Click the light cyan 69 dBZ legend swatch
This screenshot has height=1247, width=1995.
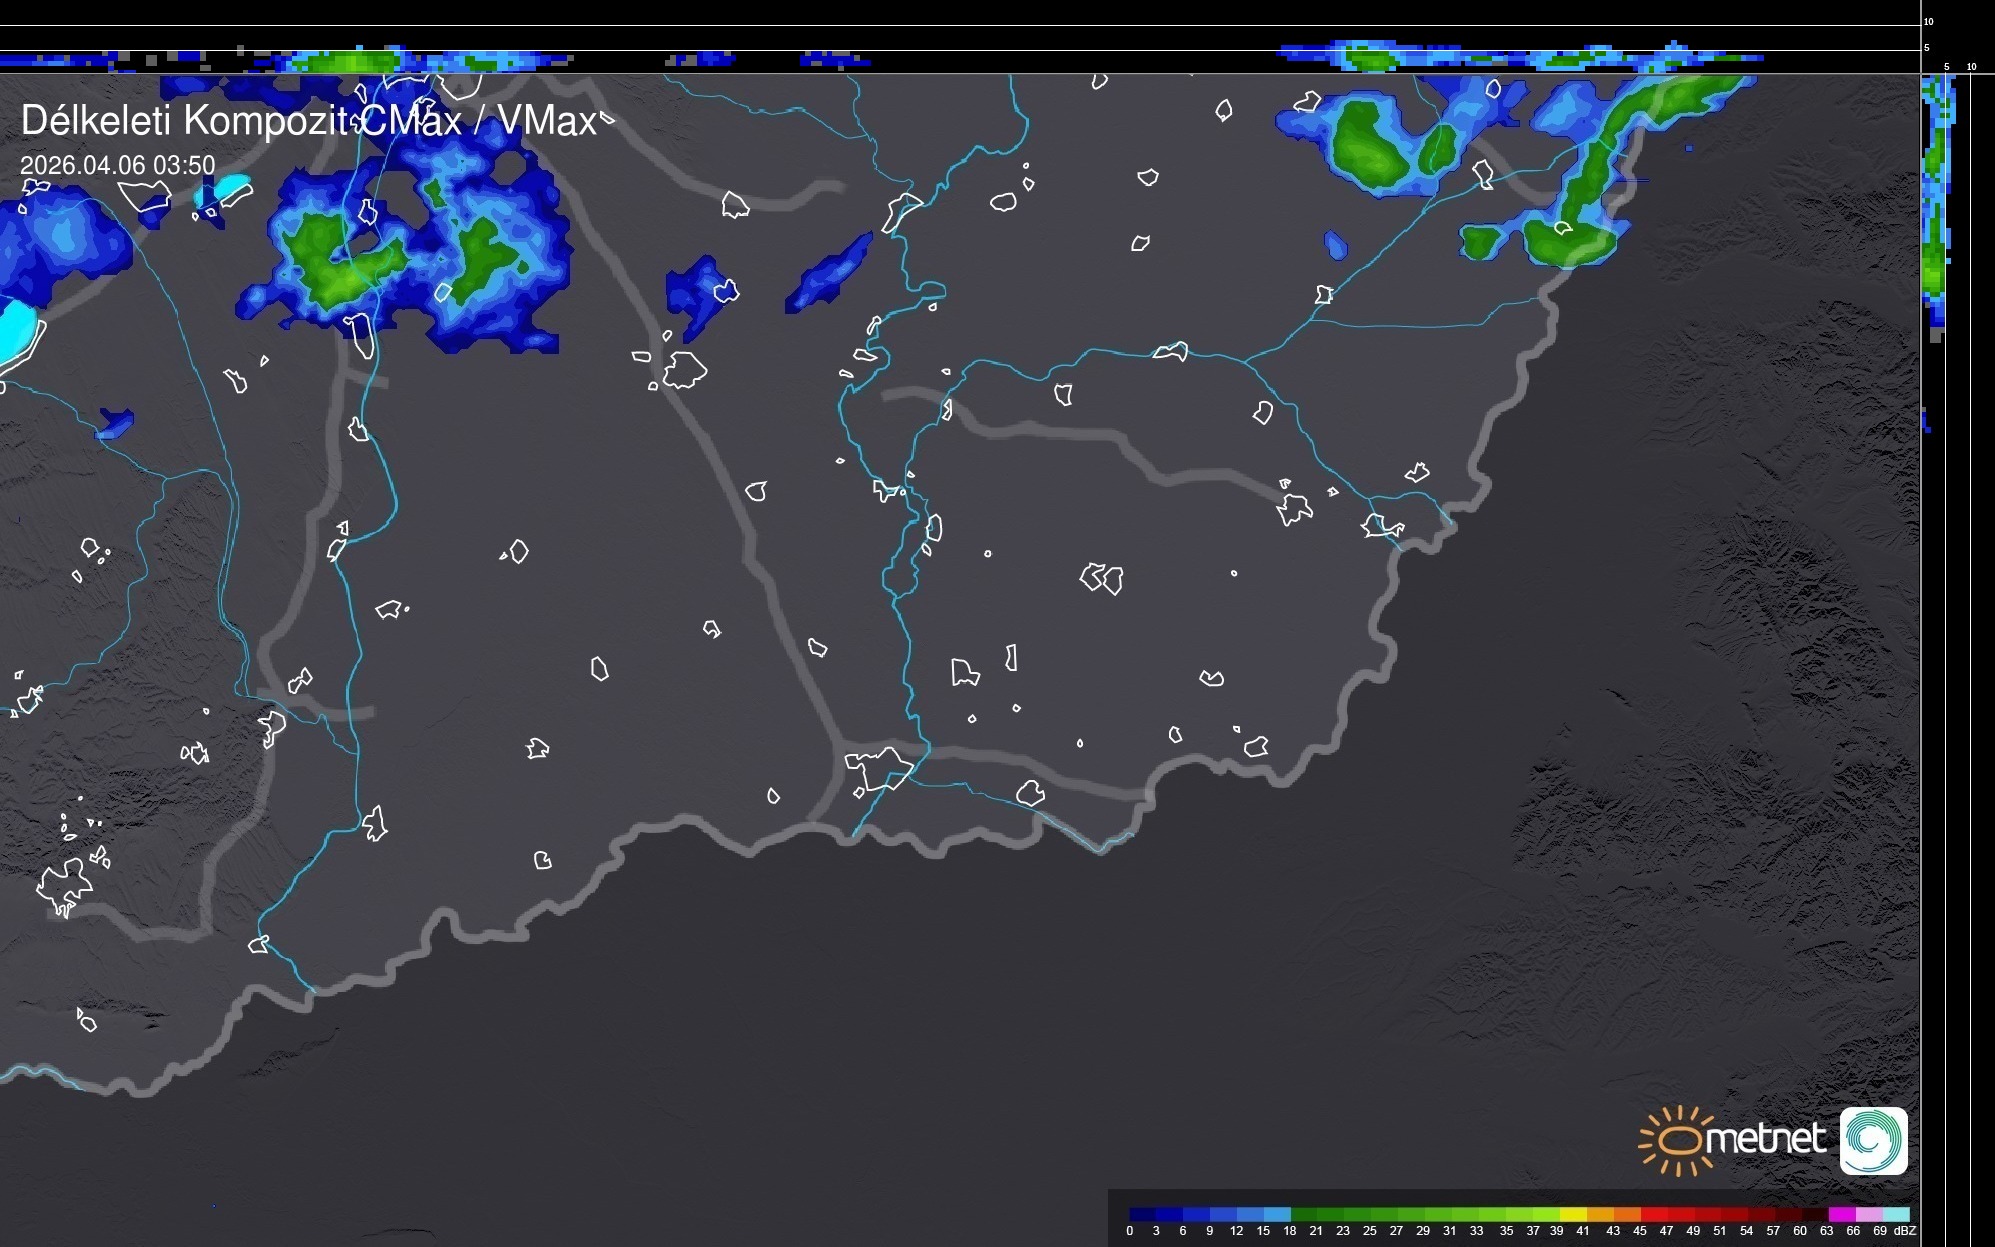point(1895,1215)
